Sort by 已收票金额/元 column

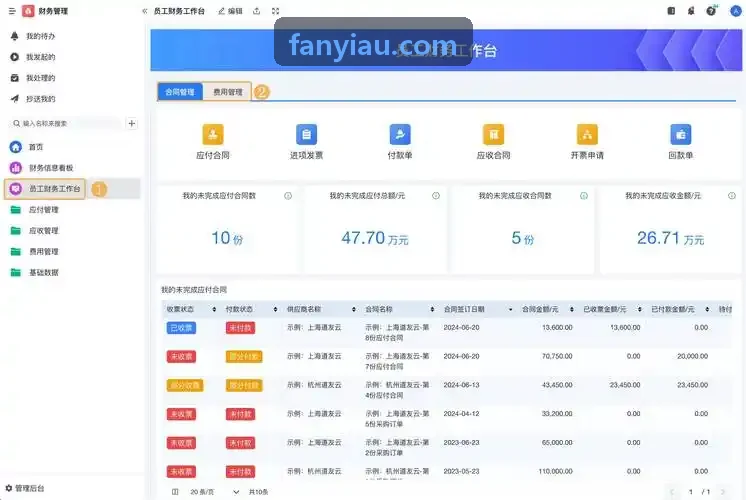pyautogui.click(x=640, y=309)
